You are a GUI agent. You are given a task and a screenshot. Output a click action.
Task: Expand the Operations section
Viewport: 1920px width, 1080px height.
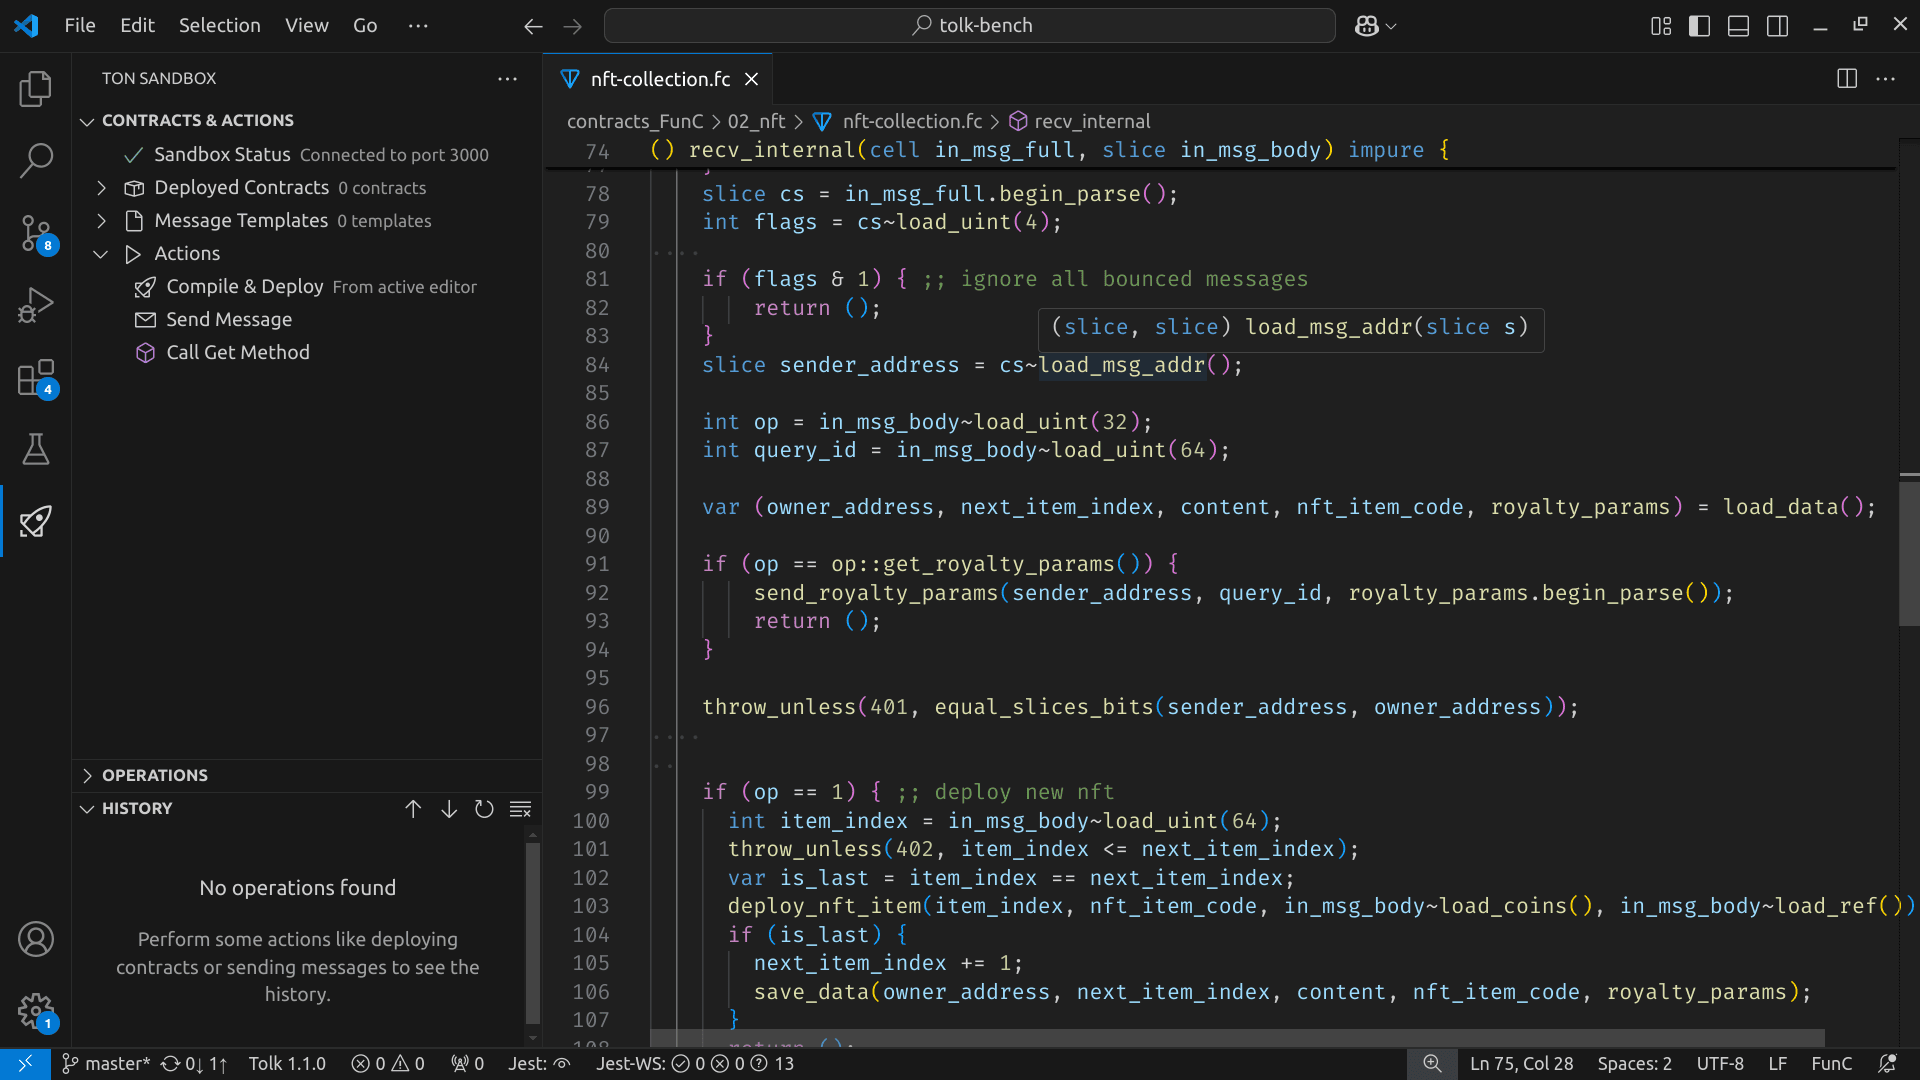87,776
